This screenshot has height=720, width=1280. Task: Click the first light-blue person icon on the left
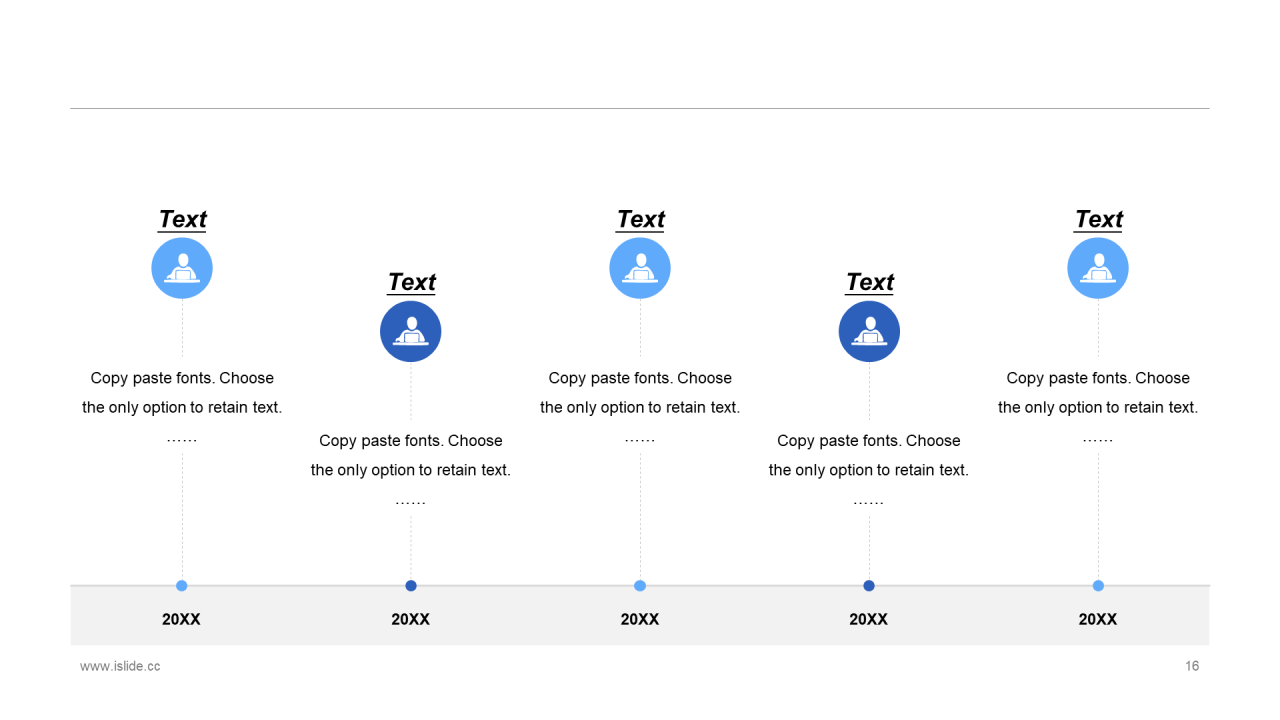pos(182,268)
